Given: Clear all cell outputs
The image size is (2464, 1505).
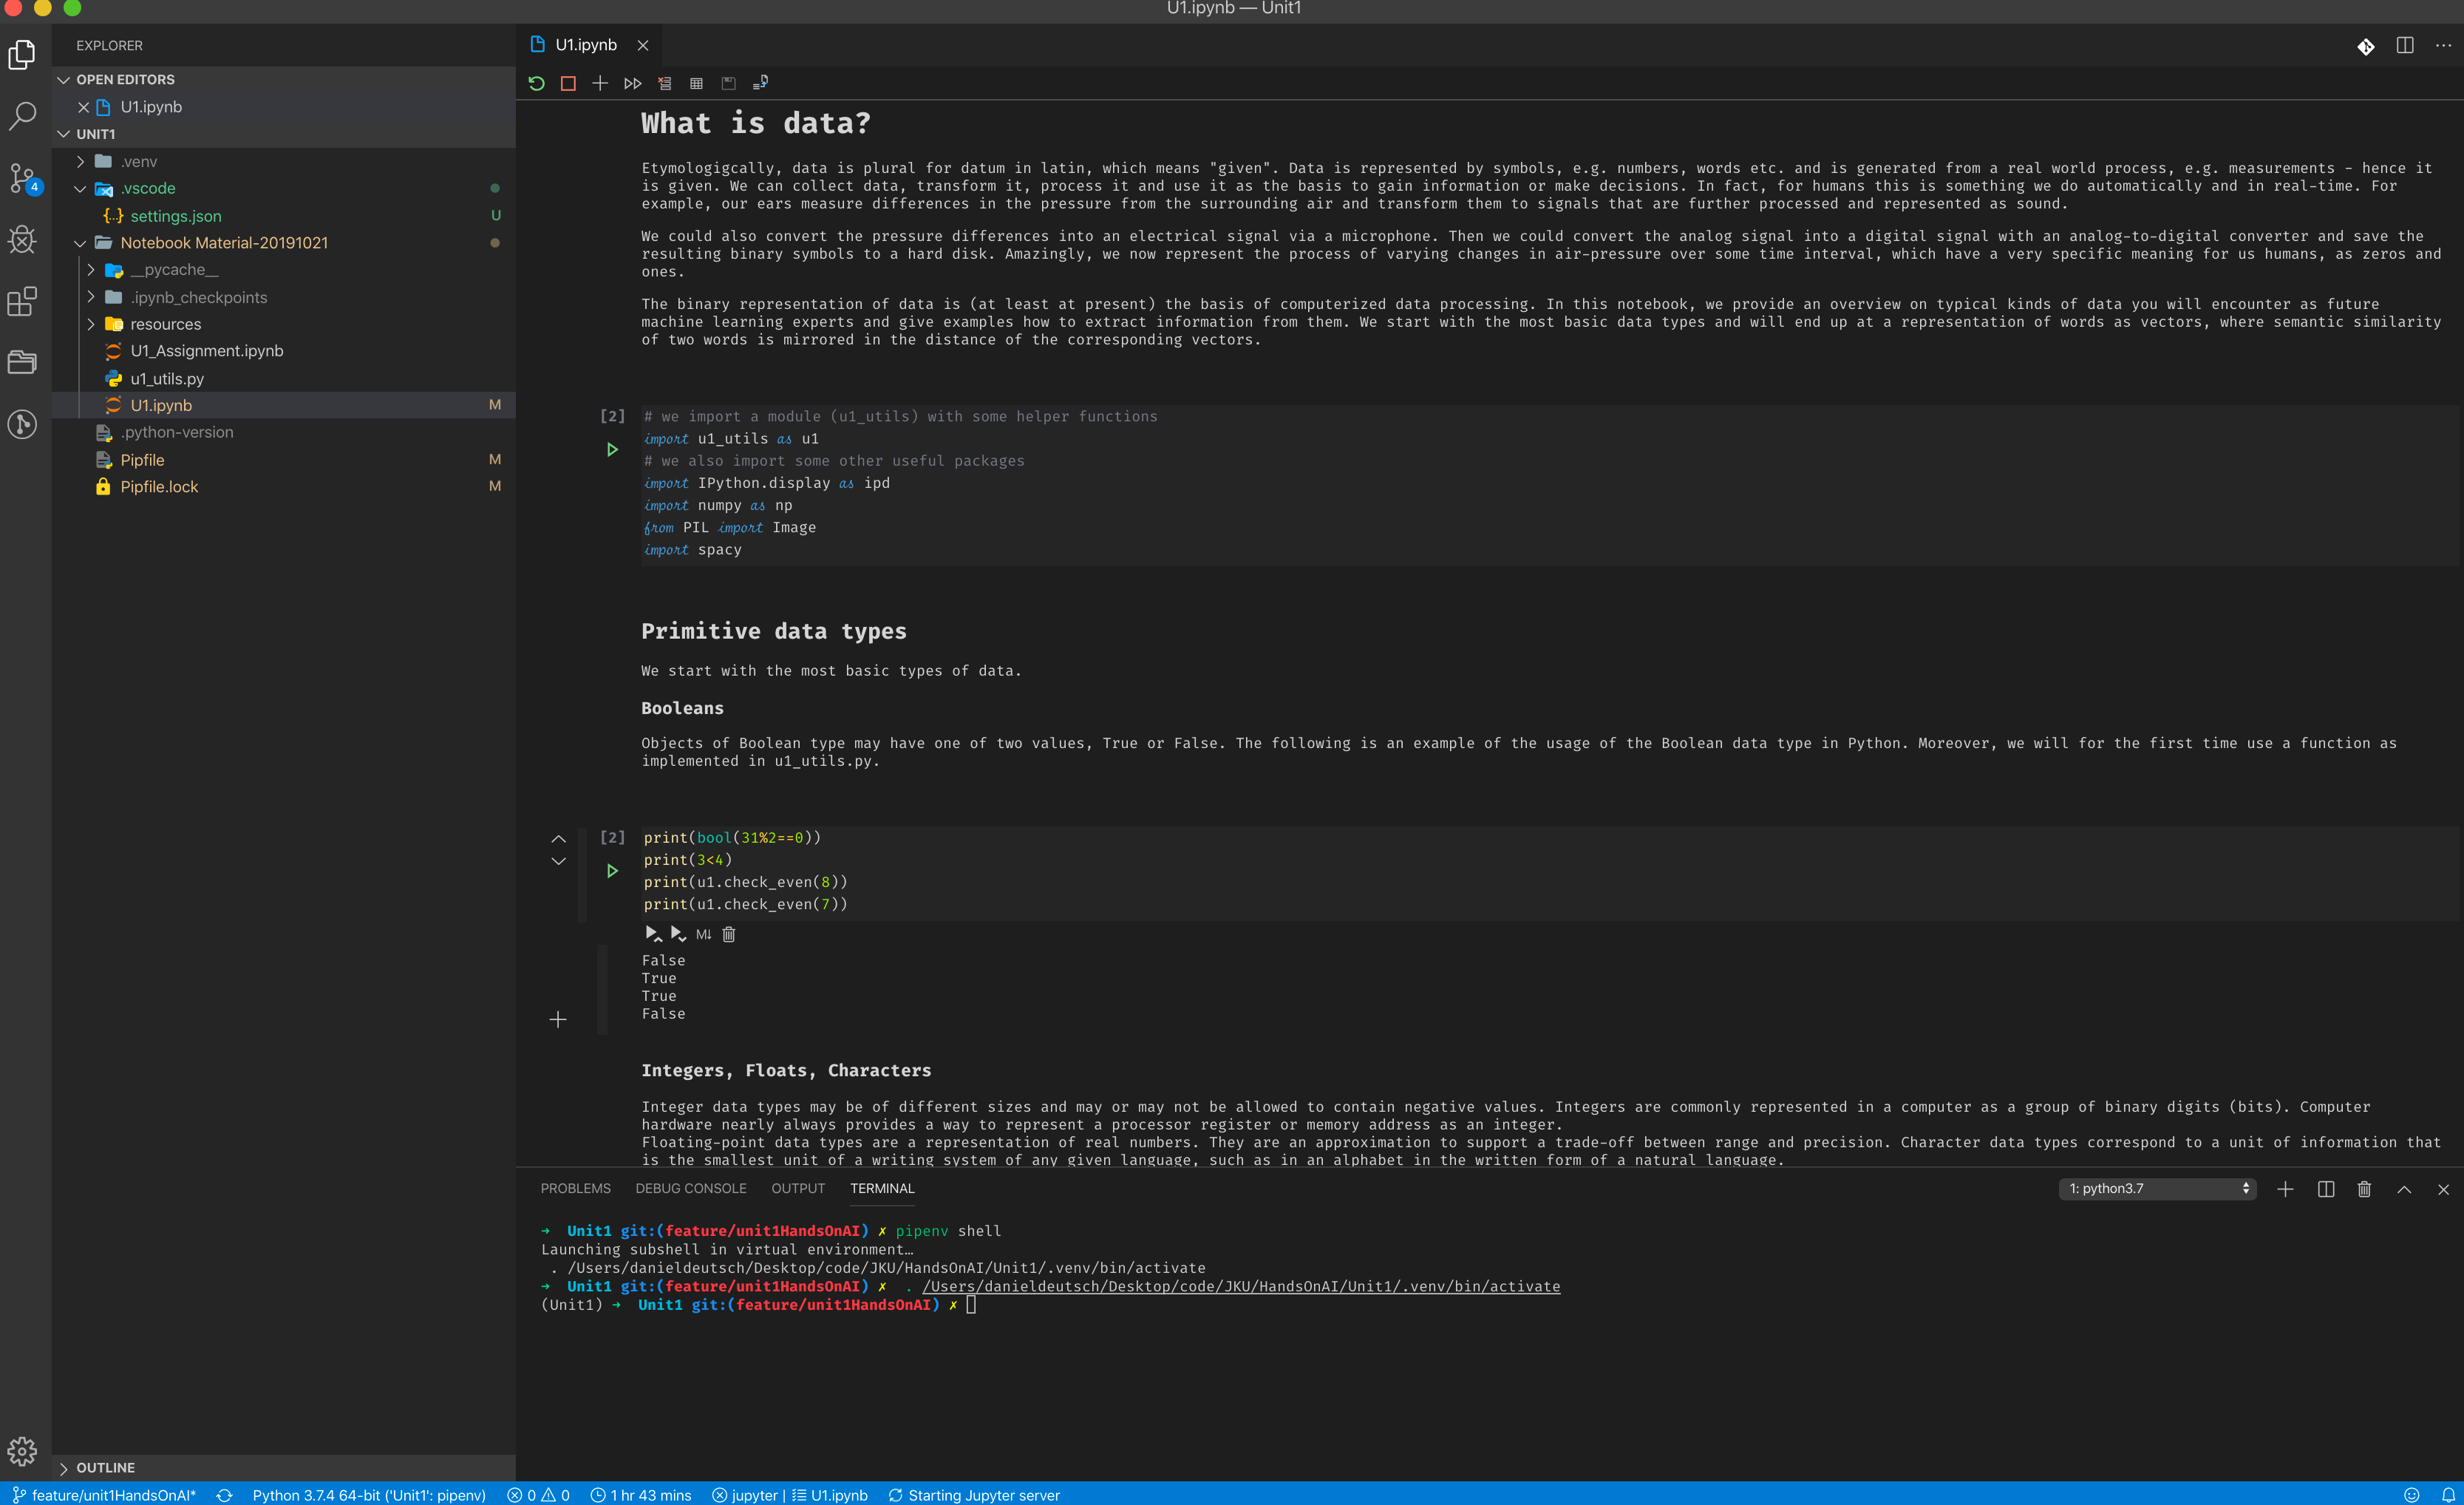Looking at the screenshot, I should click(665, 83).
